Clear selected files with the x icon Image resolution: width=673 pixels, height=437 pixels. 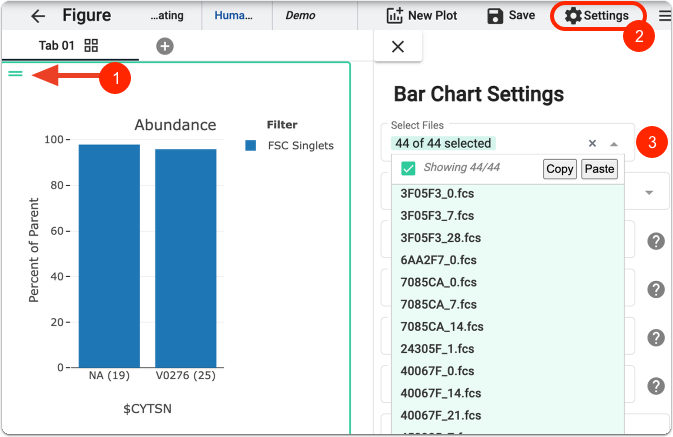[x=592, y=143]
